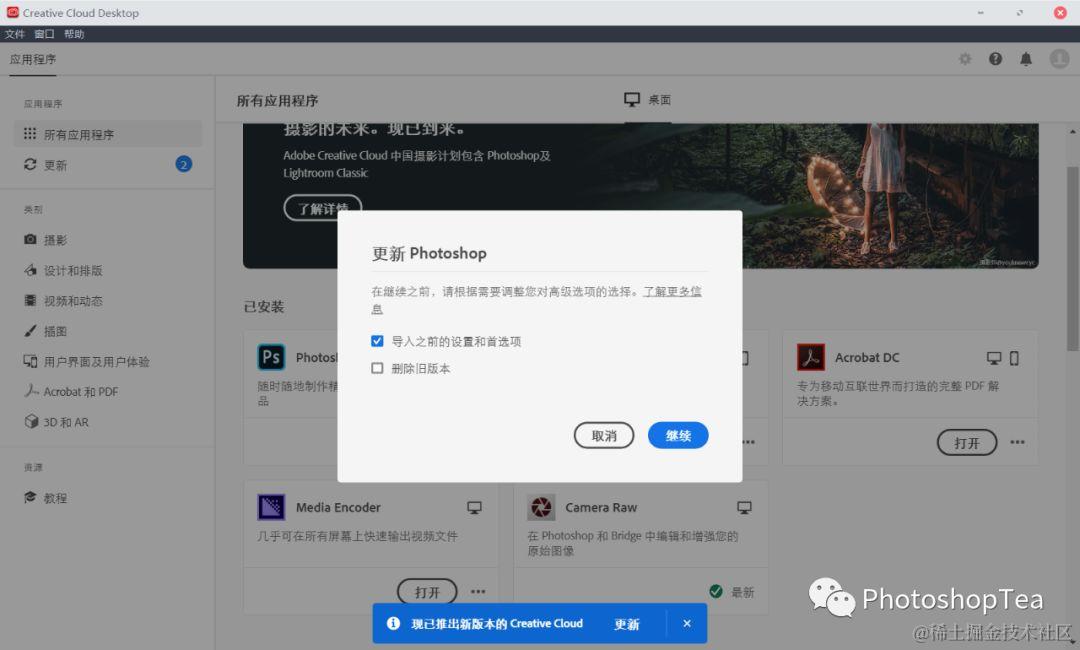The image size is (1080, 650).
Task: Click the 取消 button in dialog
Action: 603,435
